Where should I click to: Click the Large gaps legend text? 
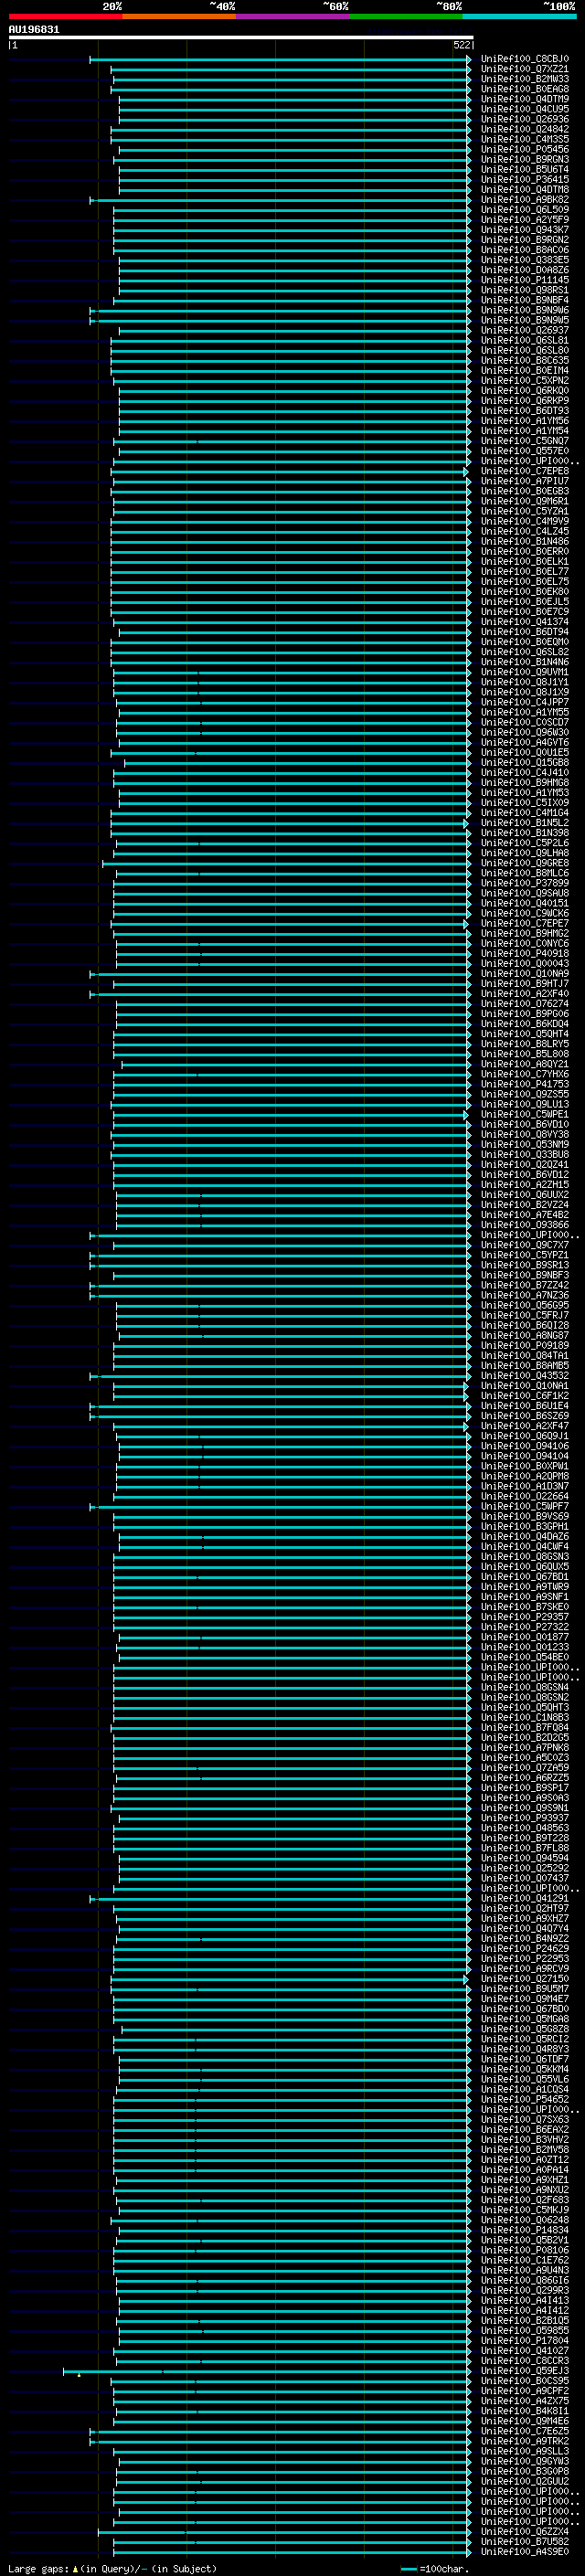38,2568
